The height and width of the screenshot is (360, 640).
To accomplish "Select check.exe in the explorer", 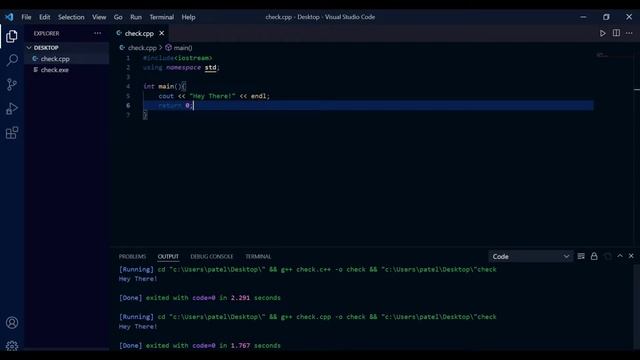I will pos(67,70).
